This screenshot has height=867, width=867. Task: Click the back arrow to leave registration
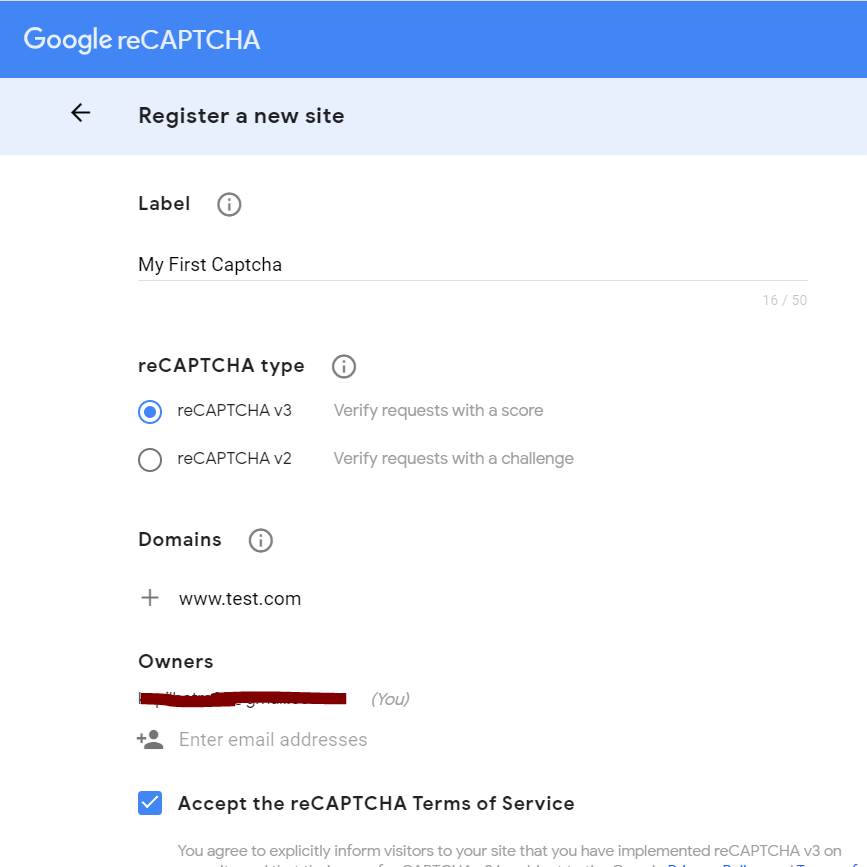(x=80, y=112)
